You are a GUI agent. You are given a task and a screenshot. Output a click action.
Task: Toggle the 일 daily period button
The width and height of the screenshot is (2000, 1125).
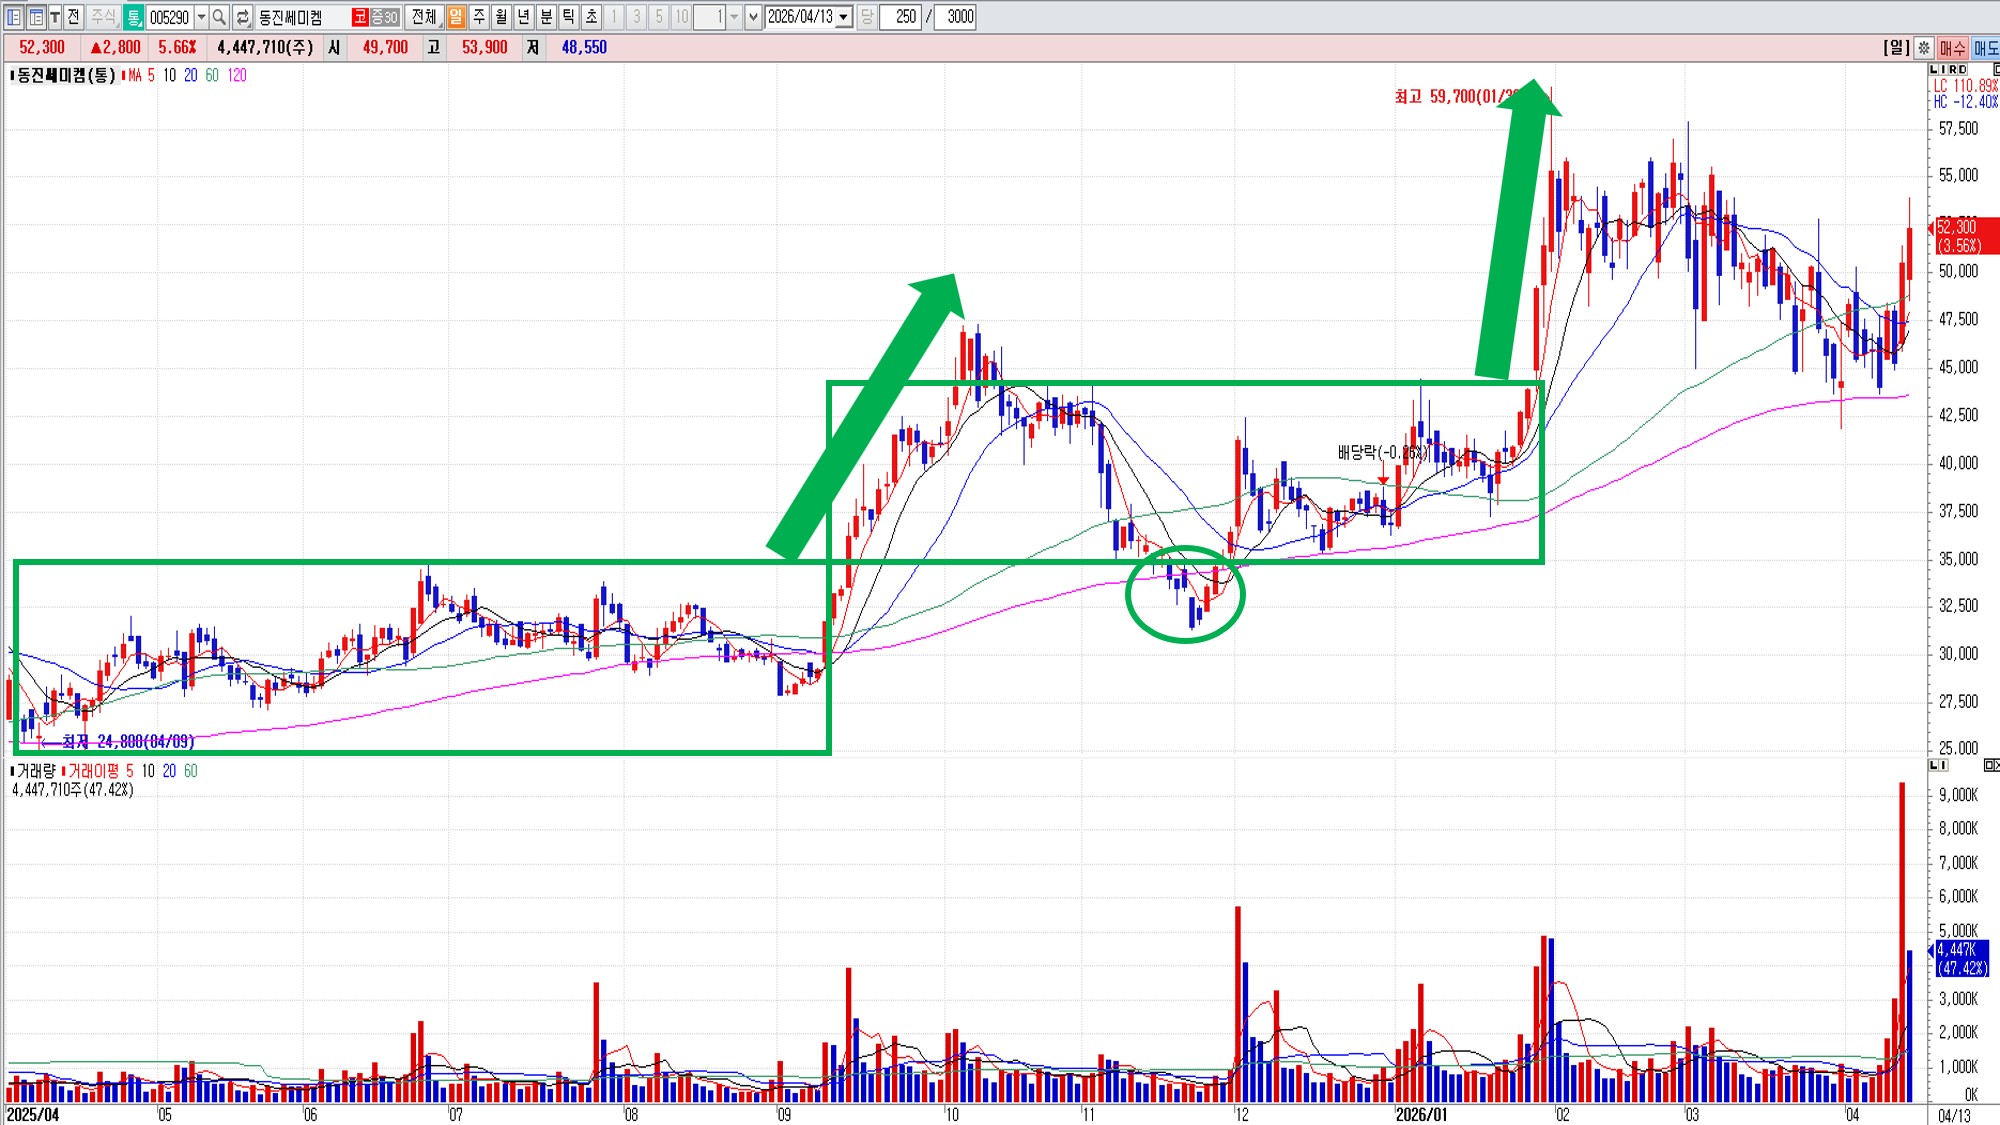point(456,17)
